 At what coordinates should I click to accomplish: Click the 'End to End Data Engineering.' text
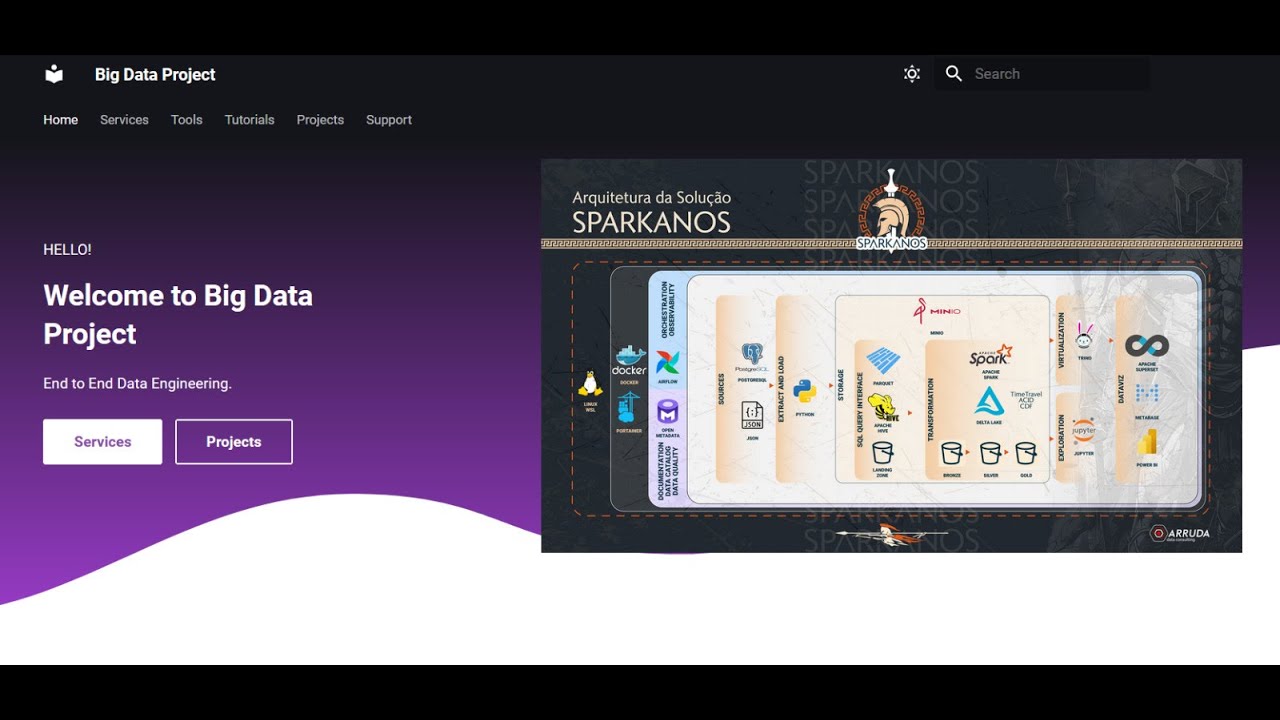click(137, 383)
